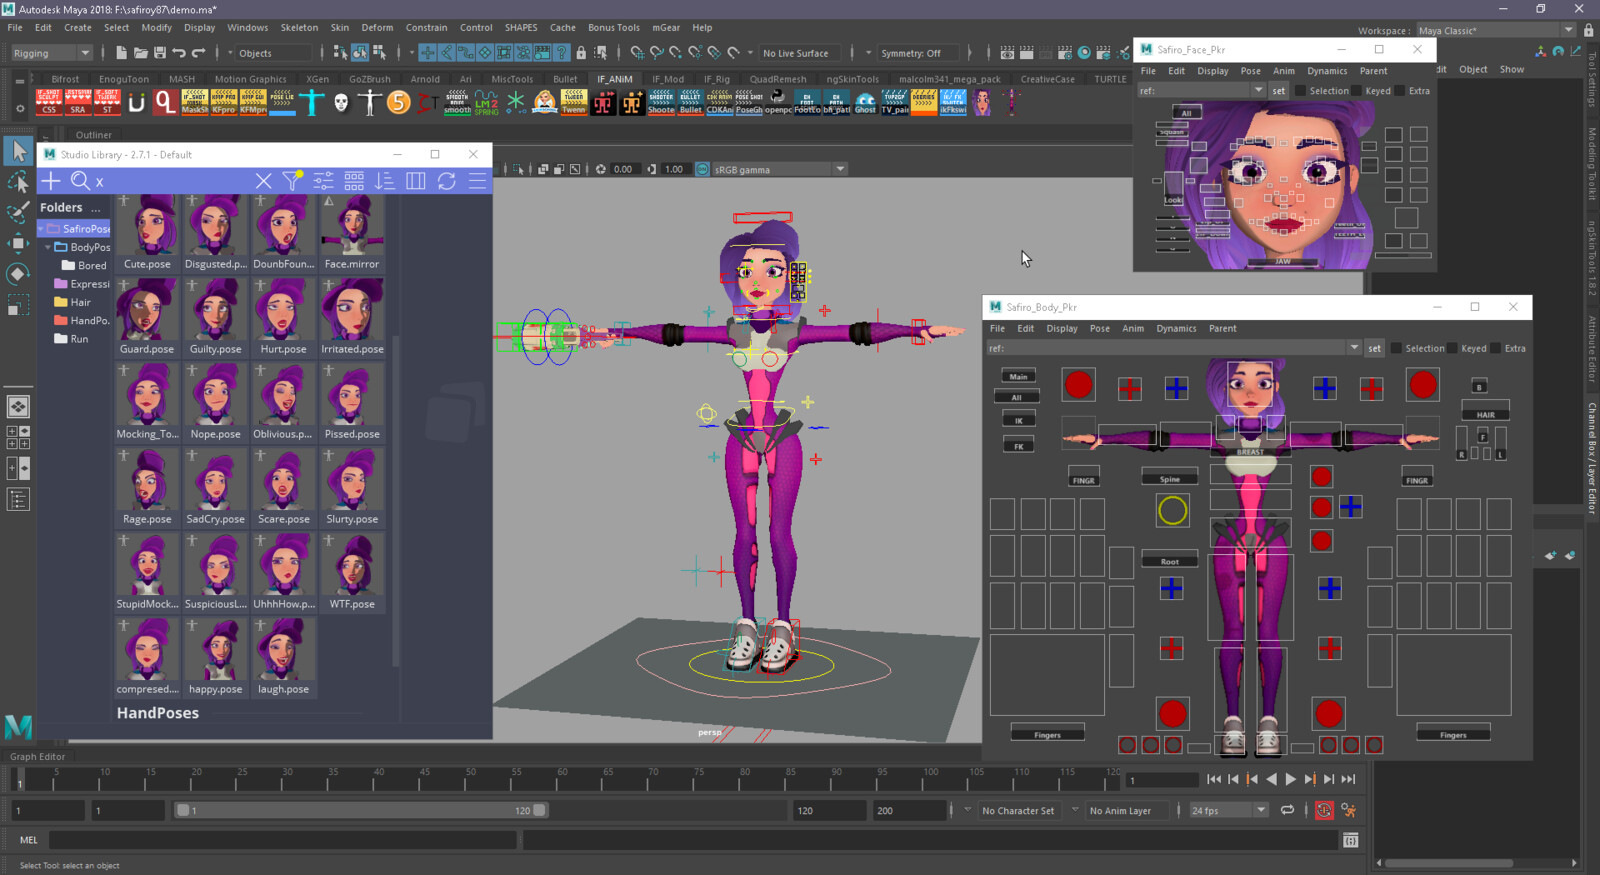Click the cyan T-pose figure shelf icon
Image resolution: width=1600 pixels, height=875 pixels.
(312, 102)
